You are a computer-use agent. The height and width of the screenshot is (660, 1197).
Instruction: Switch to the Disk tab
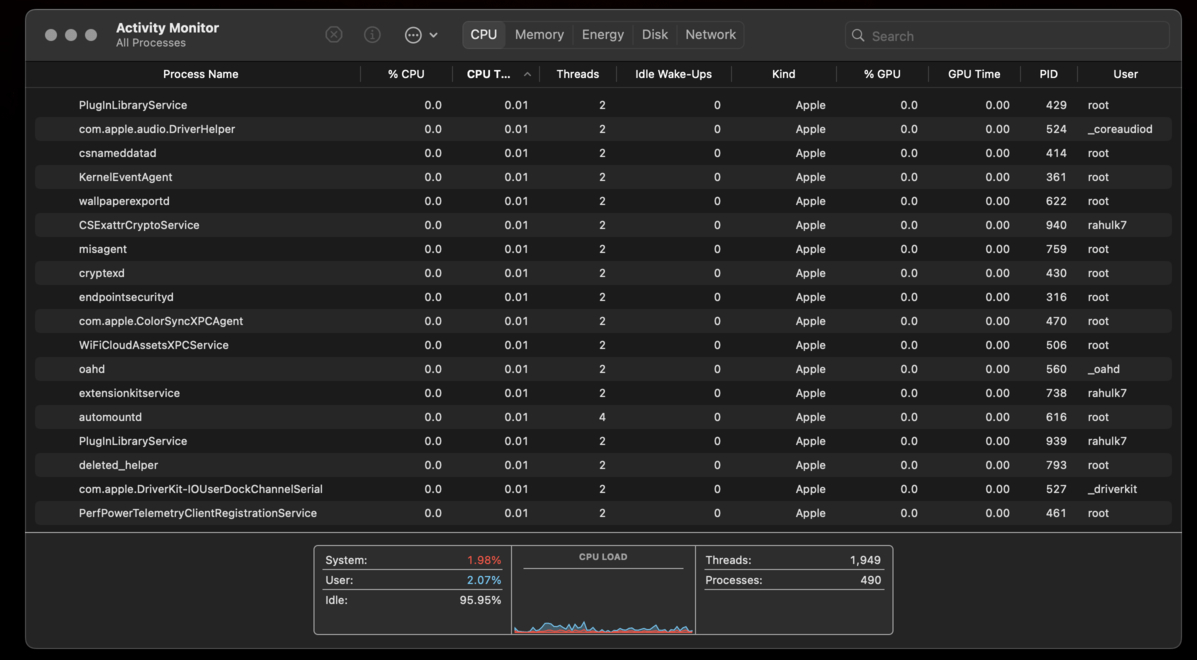pyautogui.click(x=654, y=35)
